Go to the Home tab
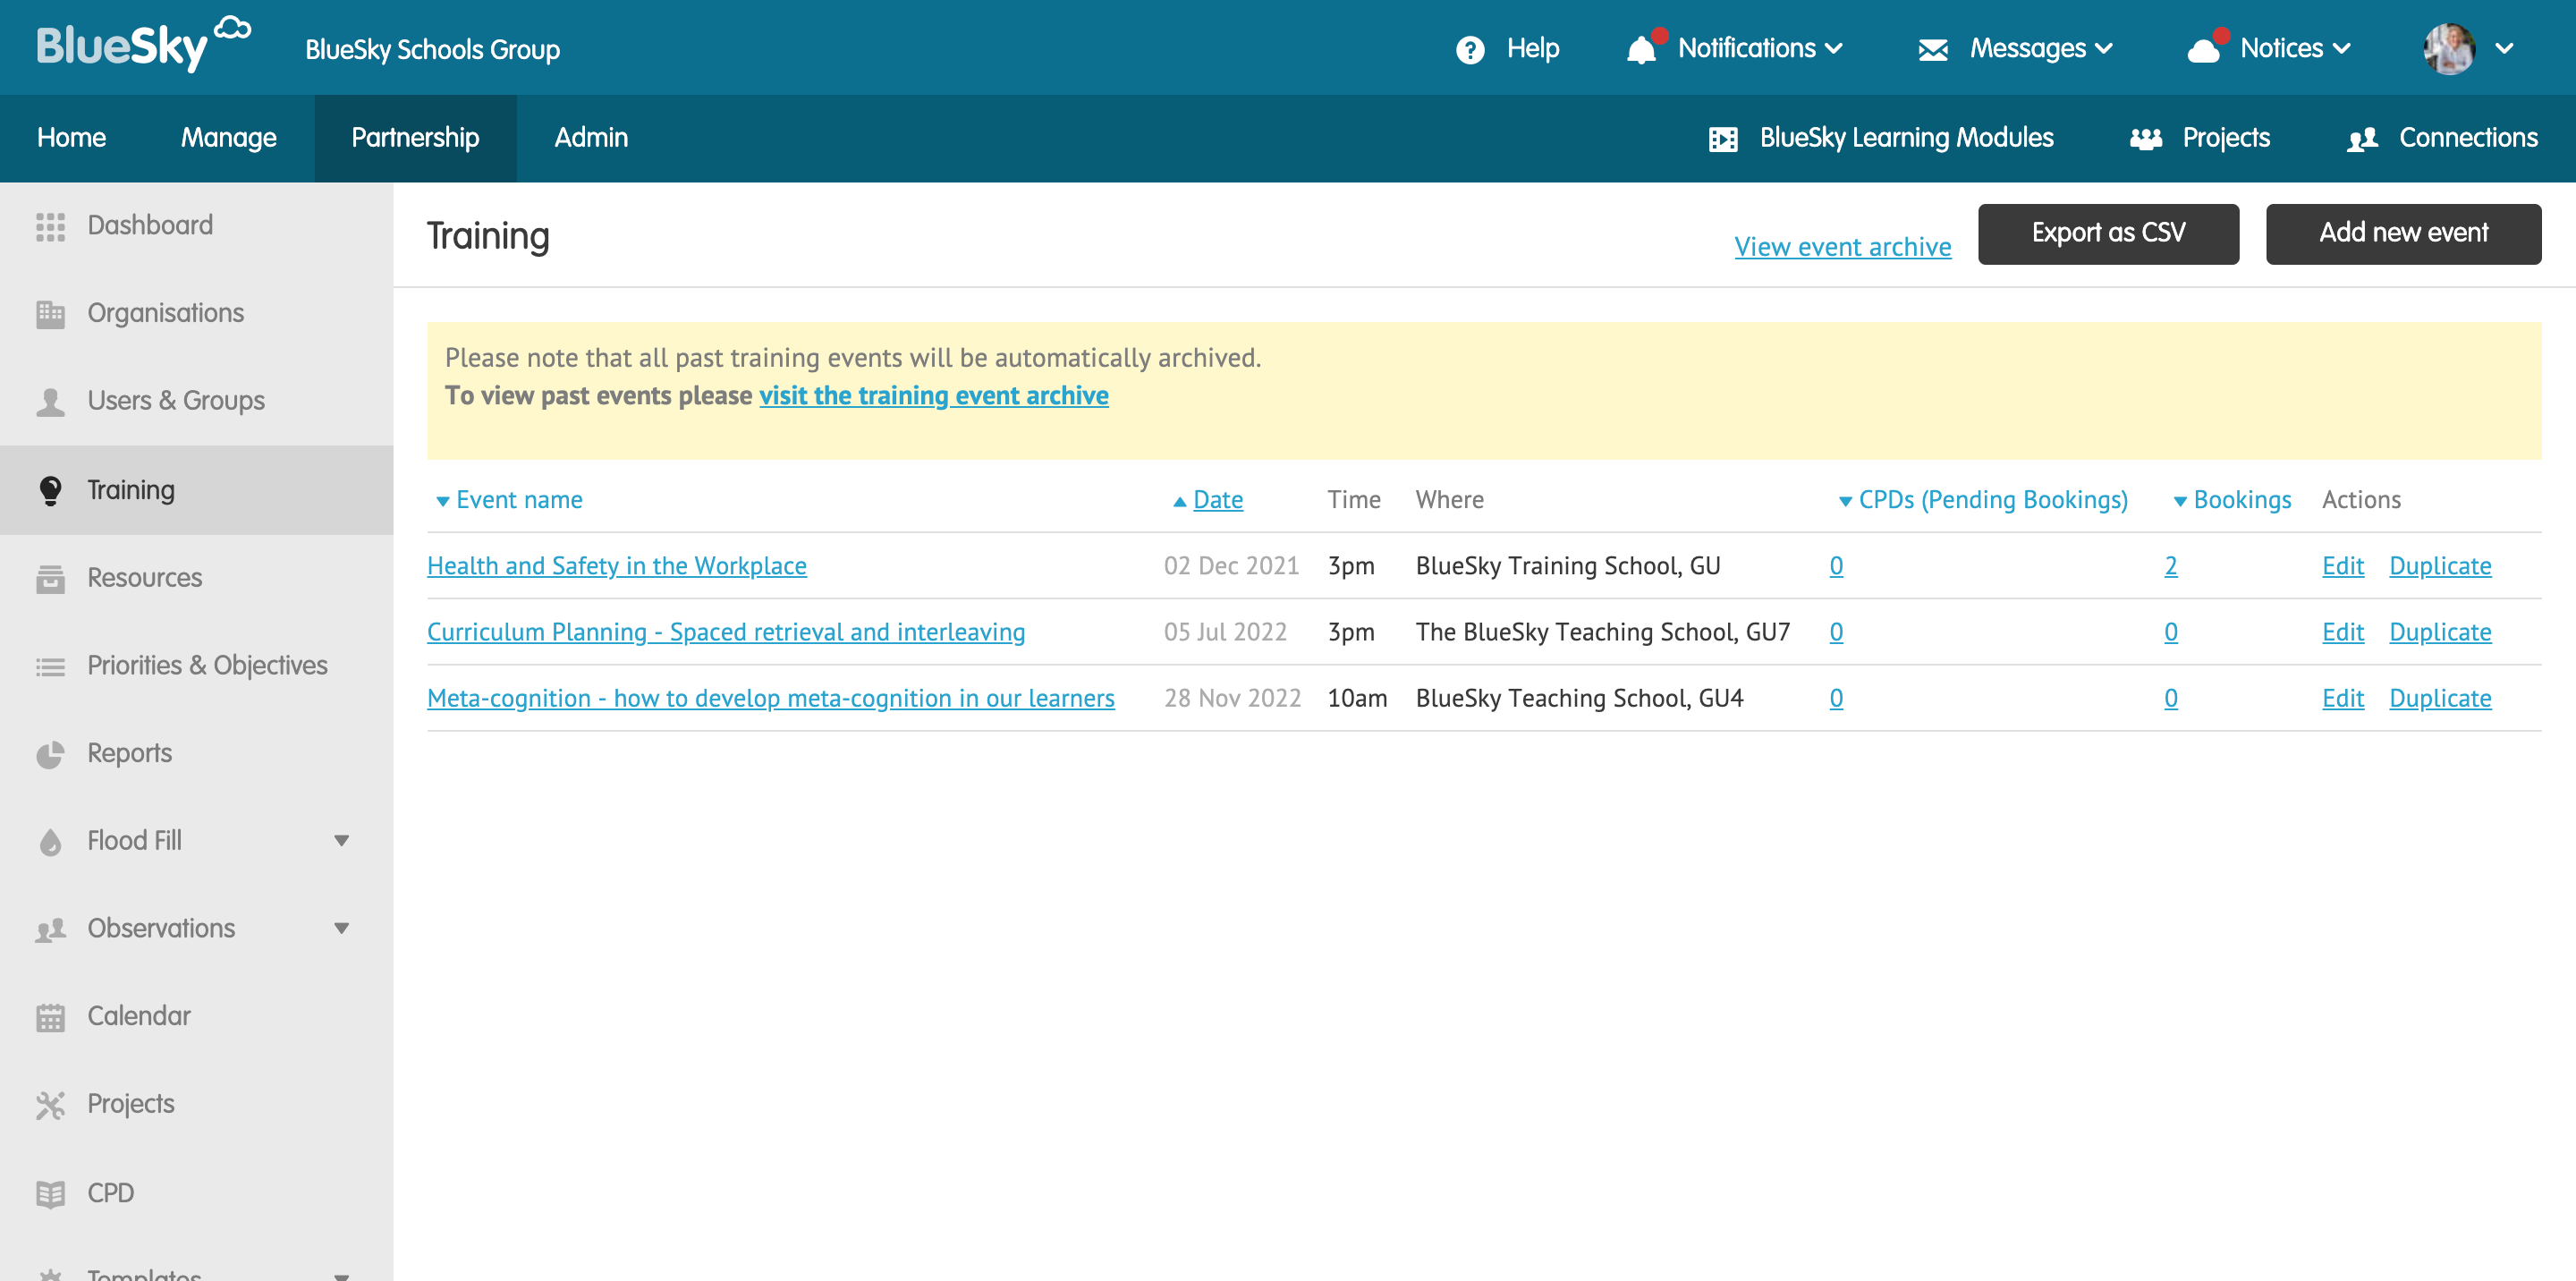The image size is (2576, 1281). 72,138
